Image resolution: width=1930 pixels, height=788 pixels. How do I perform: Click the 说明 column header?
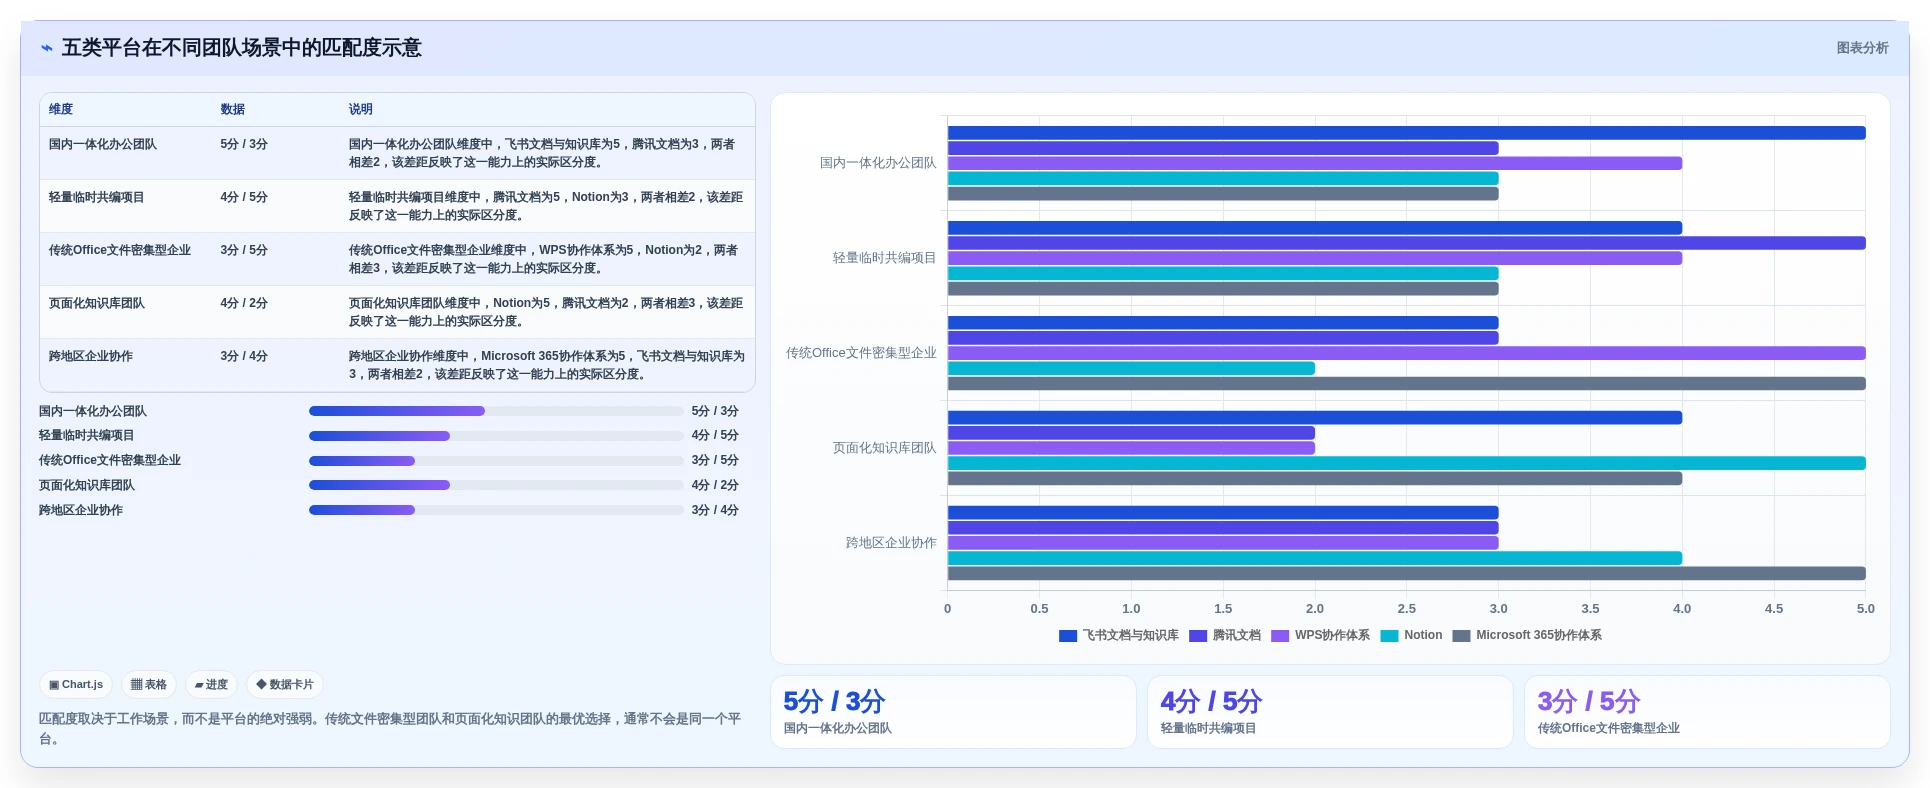click(361, 109)
